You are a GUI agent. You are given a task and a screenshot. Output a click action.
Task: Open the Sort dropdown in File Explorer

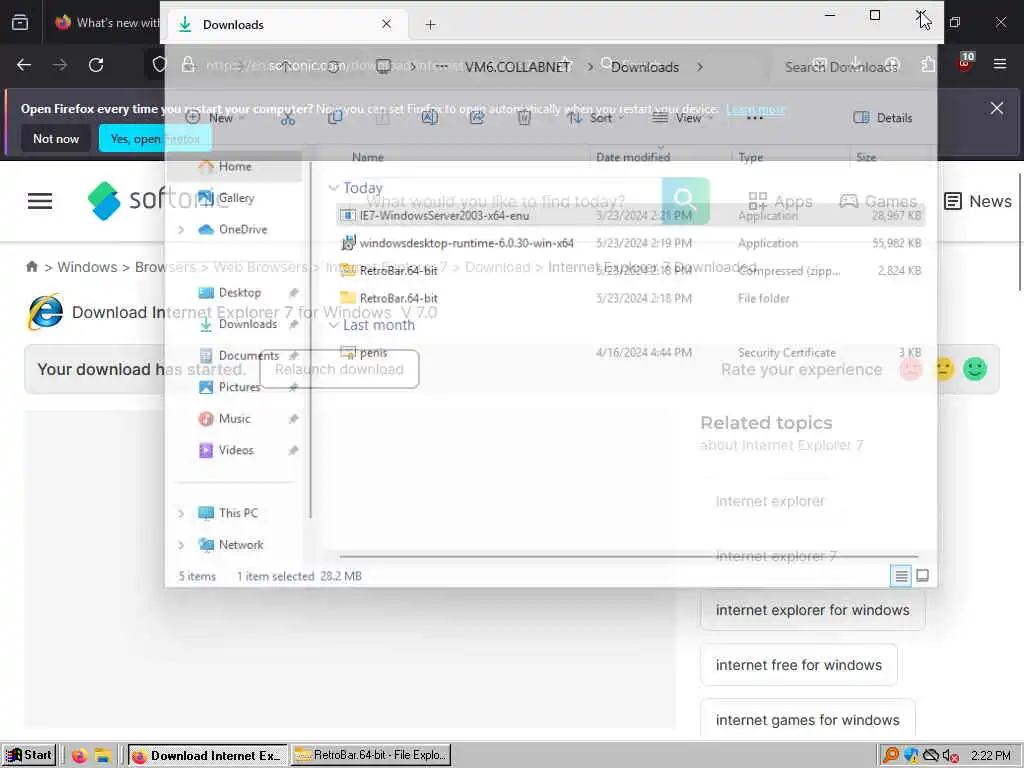pyautogui.click(x=595, y=118)
